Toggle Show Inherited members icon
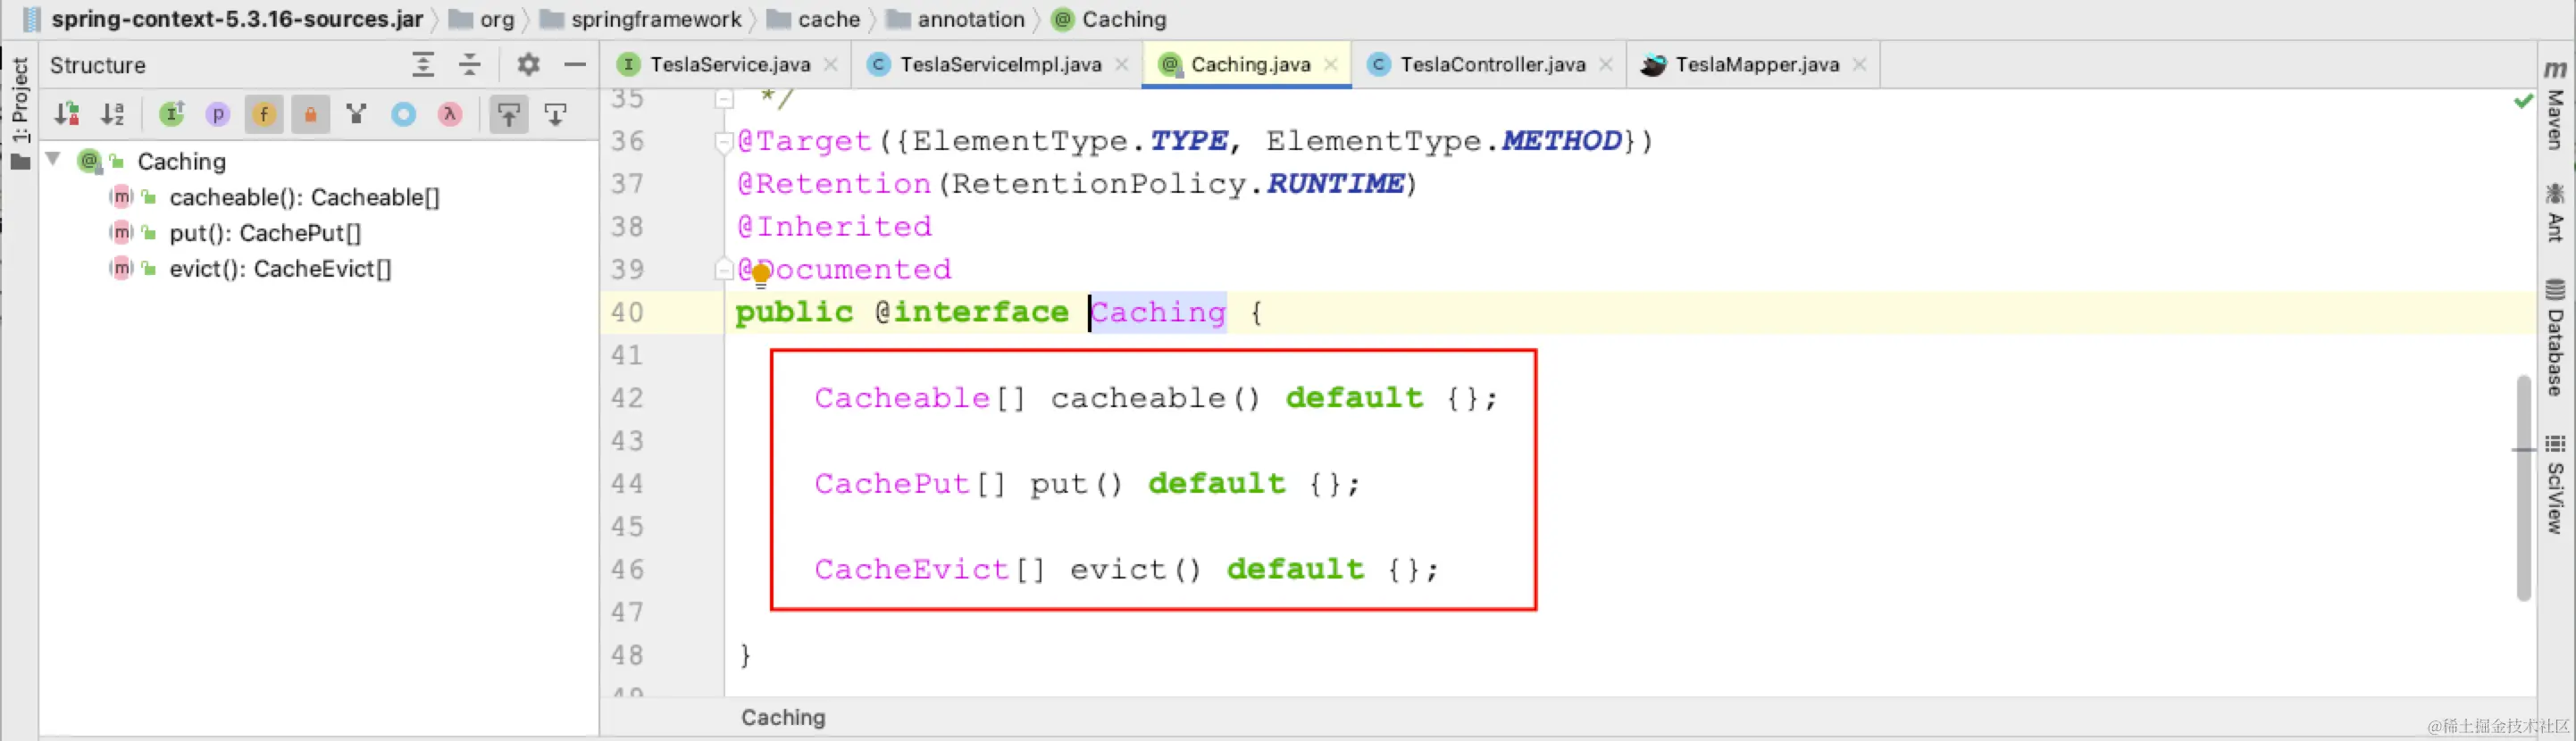 [x=172, y=114]
